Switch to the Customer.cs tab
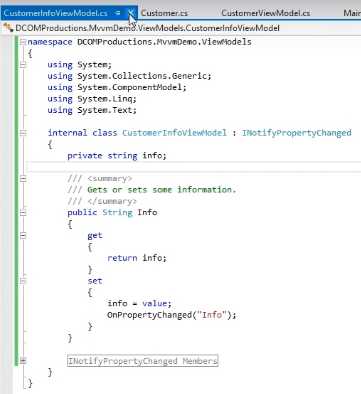 click(x=164, y=13)
